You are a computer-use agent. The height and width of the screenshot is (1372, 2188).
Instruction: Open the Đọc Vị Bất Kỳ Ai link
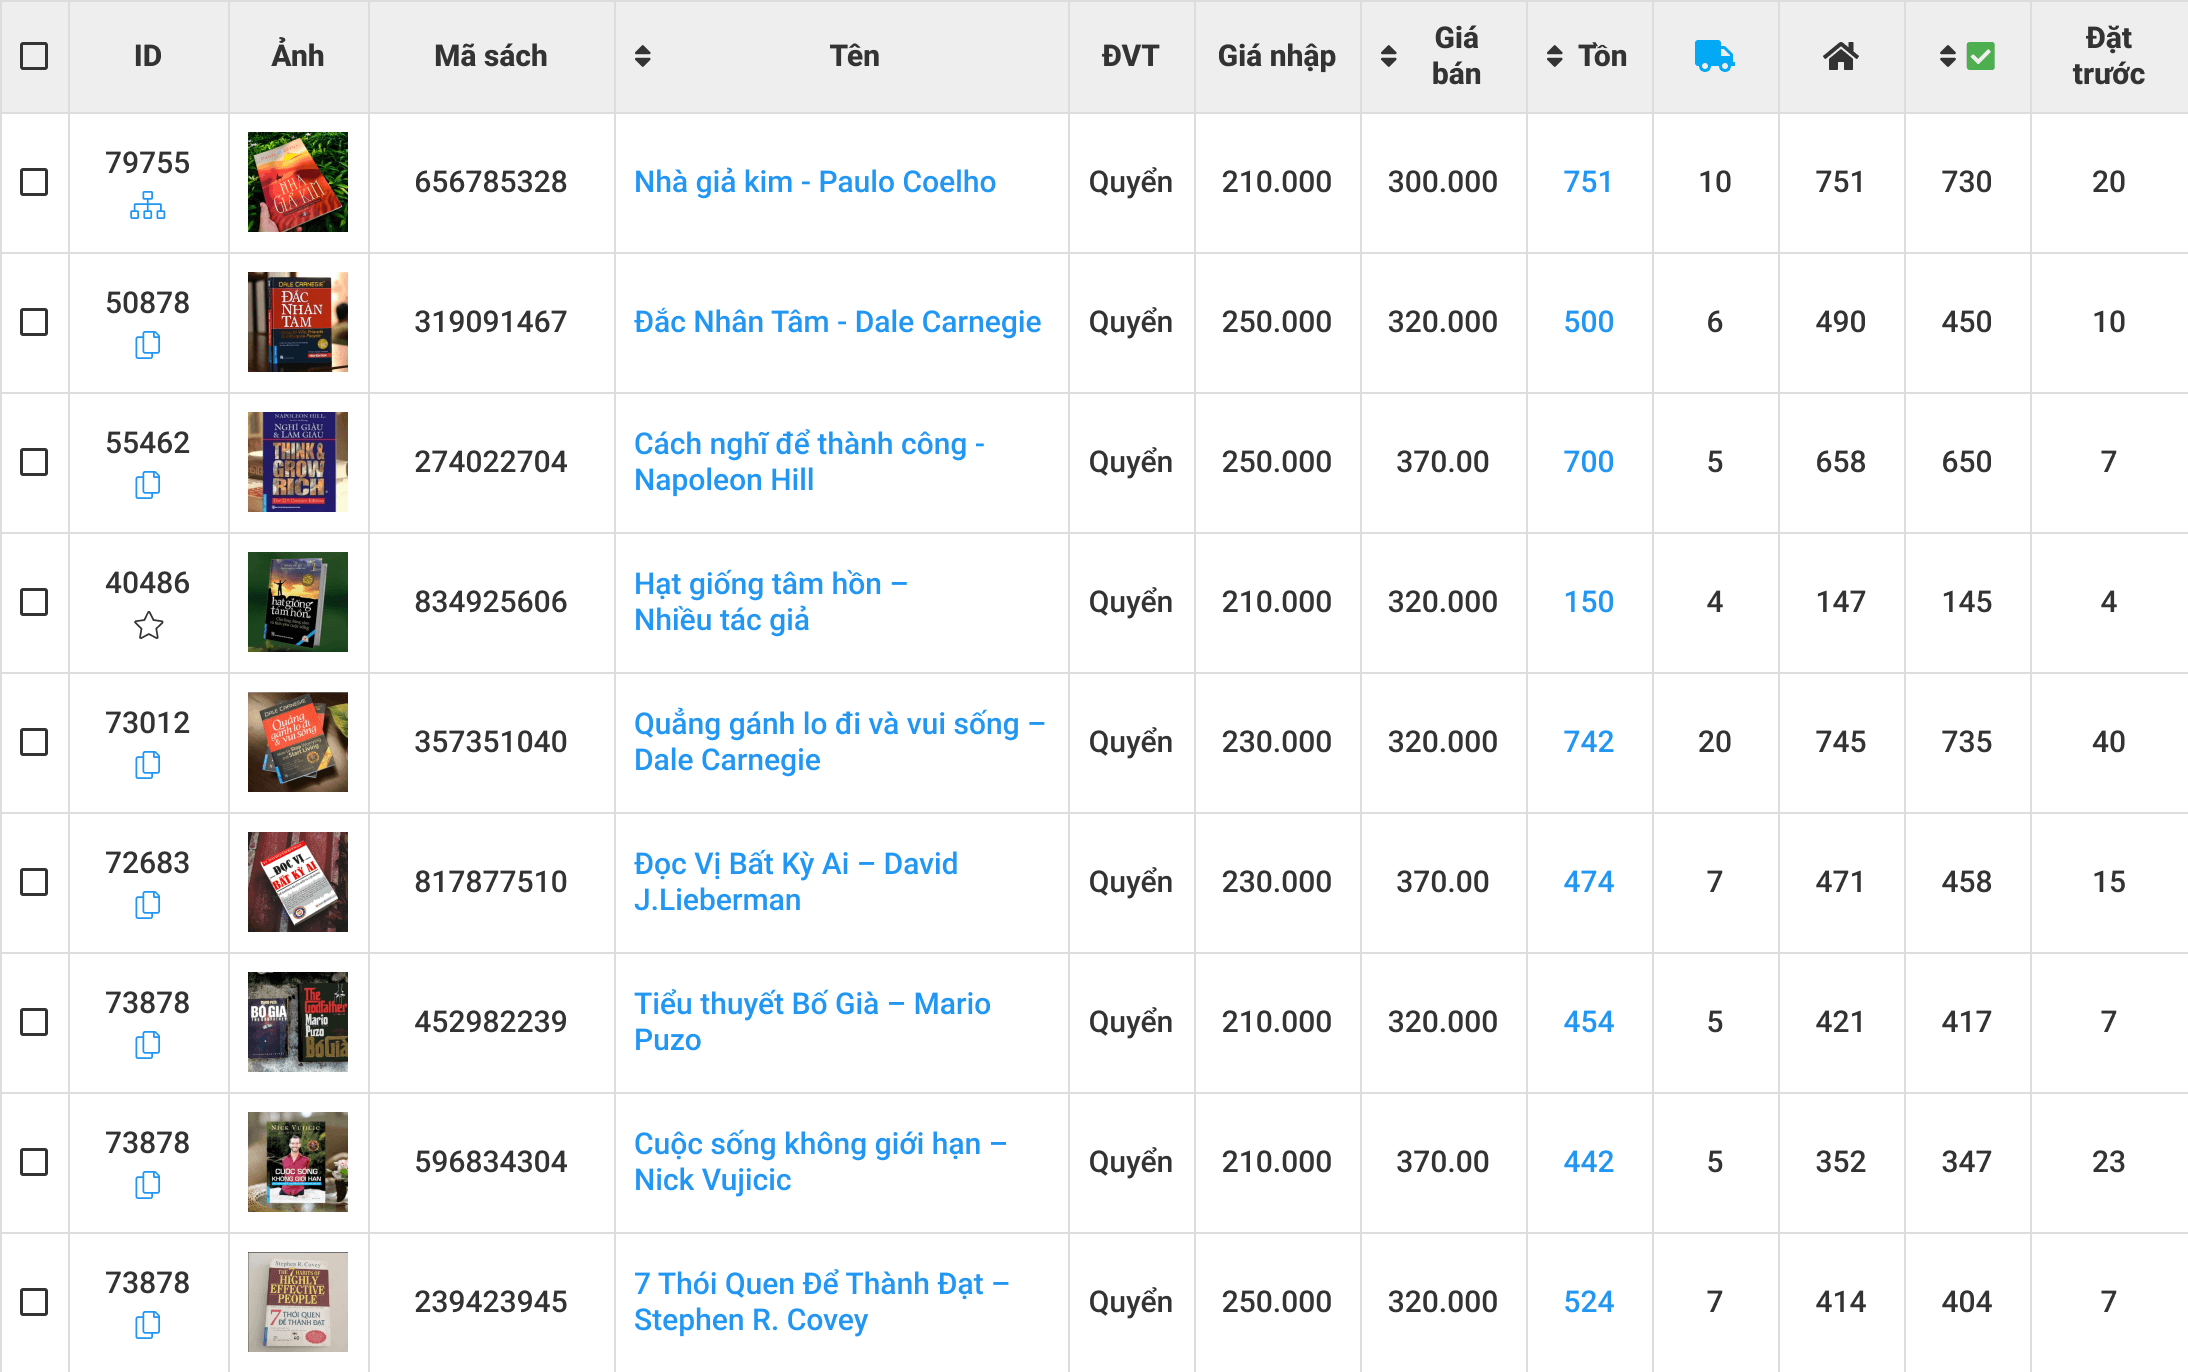point(796,881)
